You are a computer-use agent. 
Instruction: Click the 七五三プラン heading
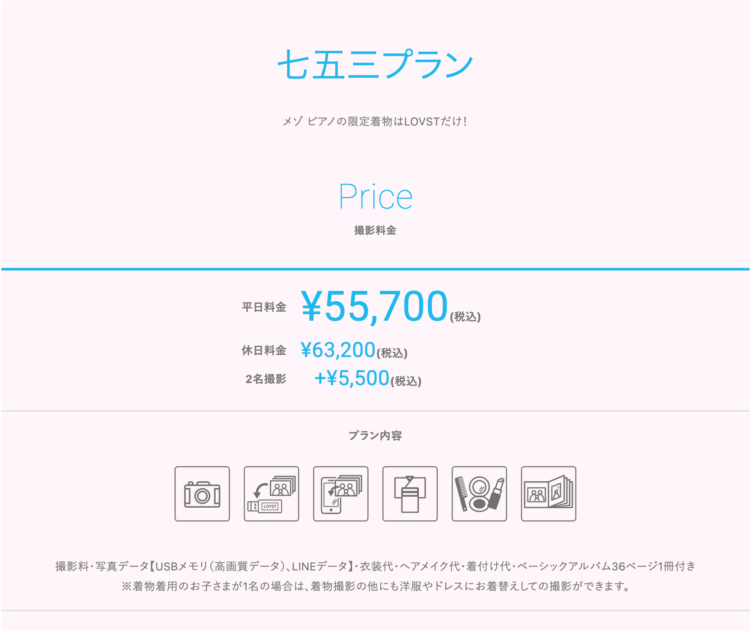375,65
